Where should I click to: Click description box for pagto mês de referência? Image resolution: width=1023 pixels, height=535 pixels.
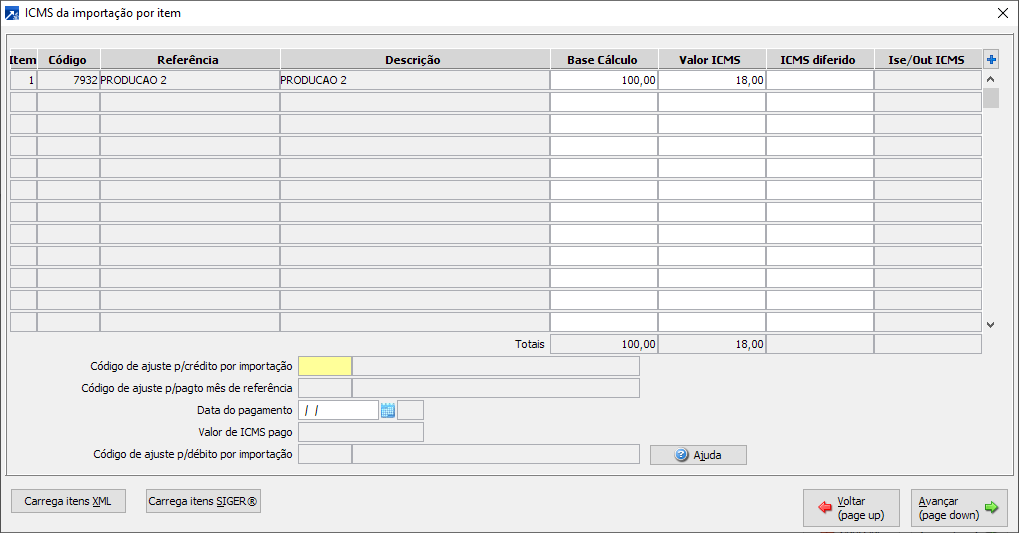click(496, 388)
